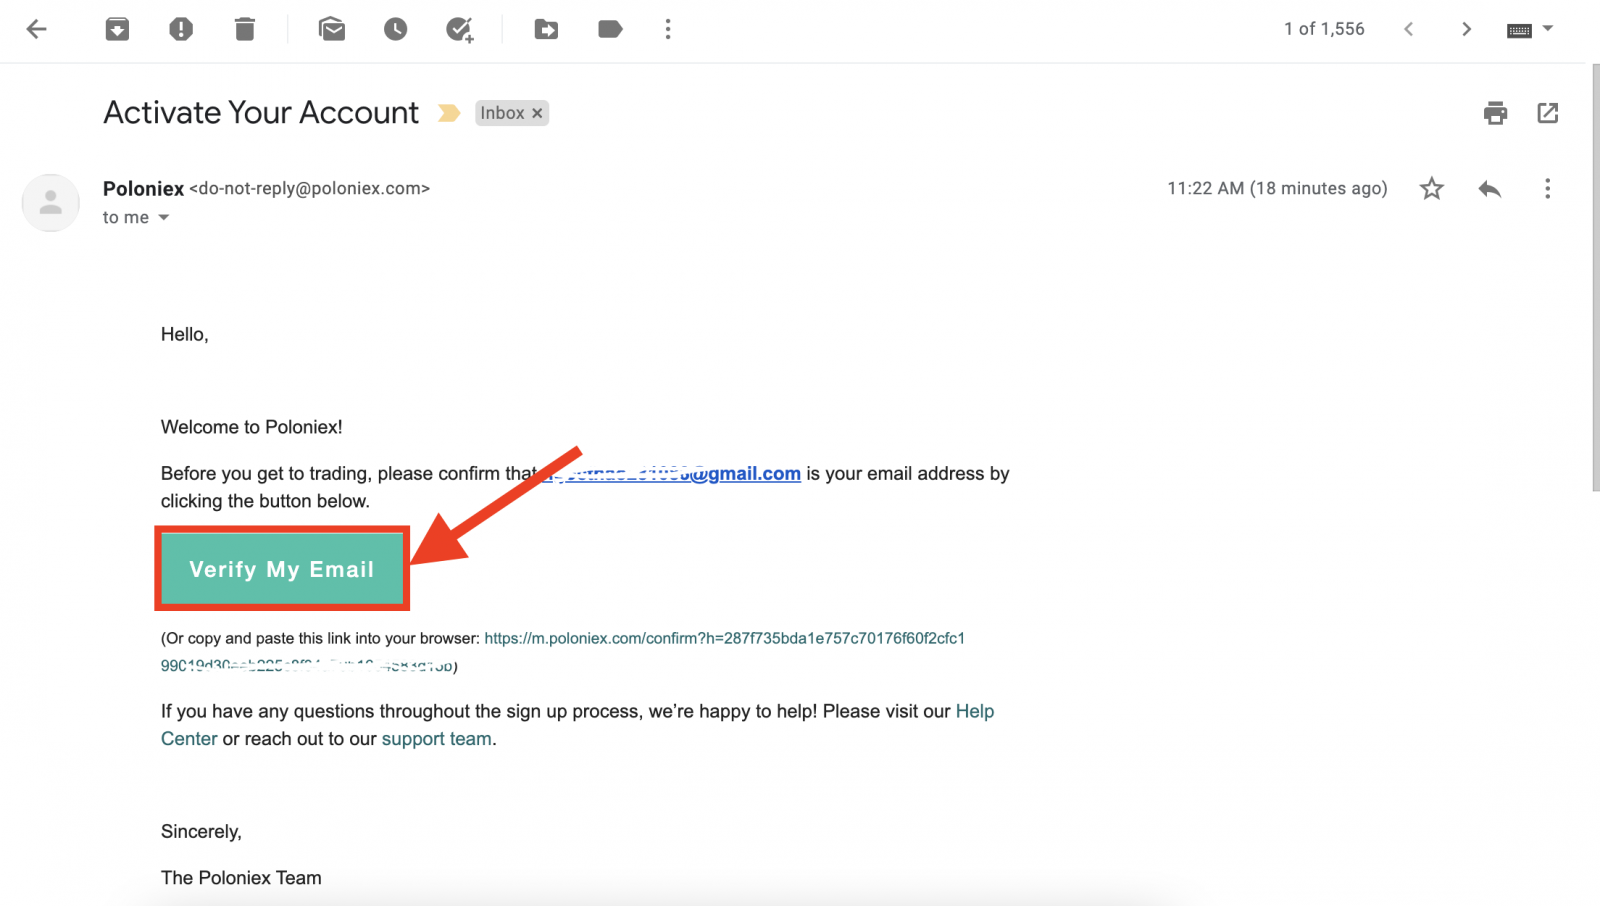Viewport: 1600px width, 906px height.
Task: Archive this email
Action: [117, 29]
